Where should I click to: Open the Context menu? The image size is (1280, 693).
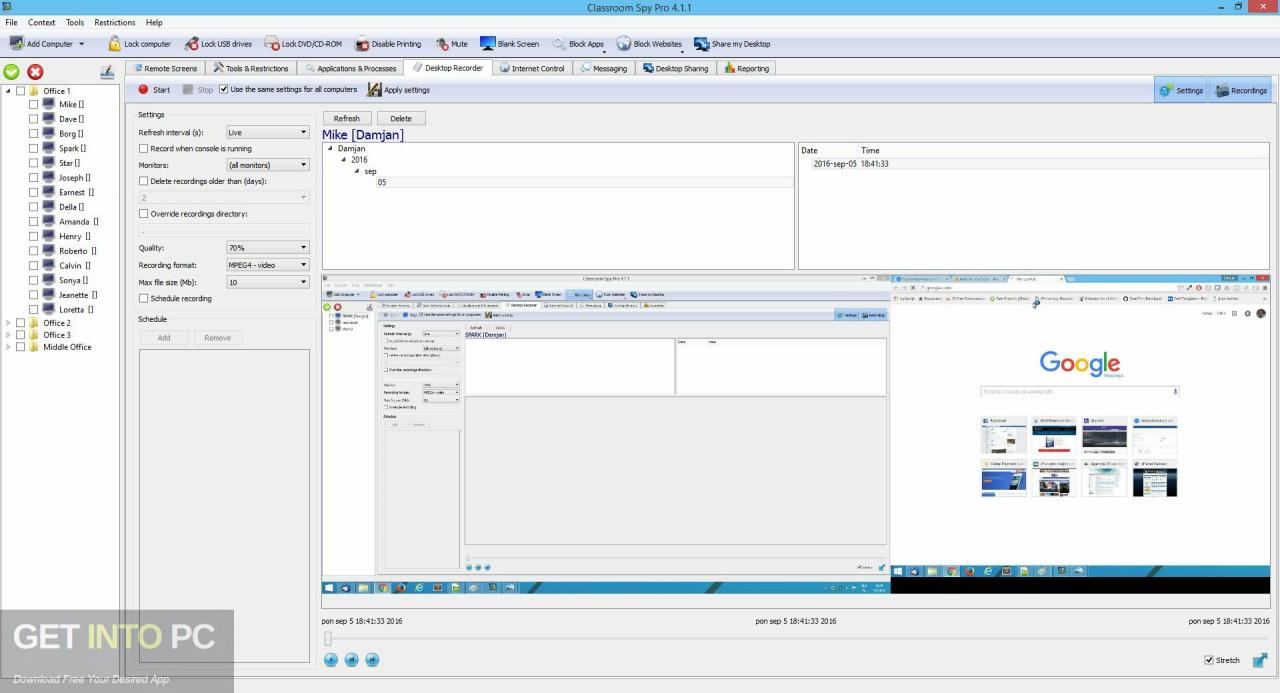42,22
